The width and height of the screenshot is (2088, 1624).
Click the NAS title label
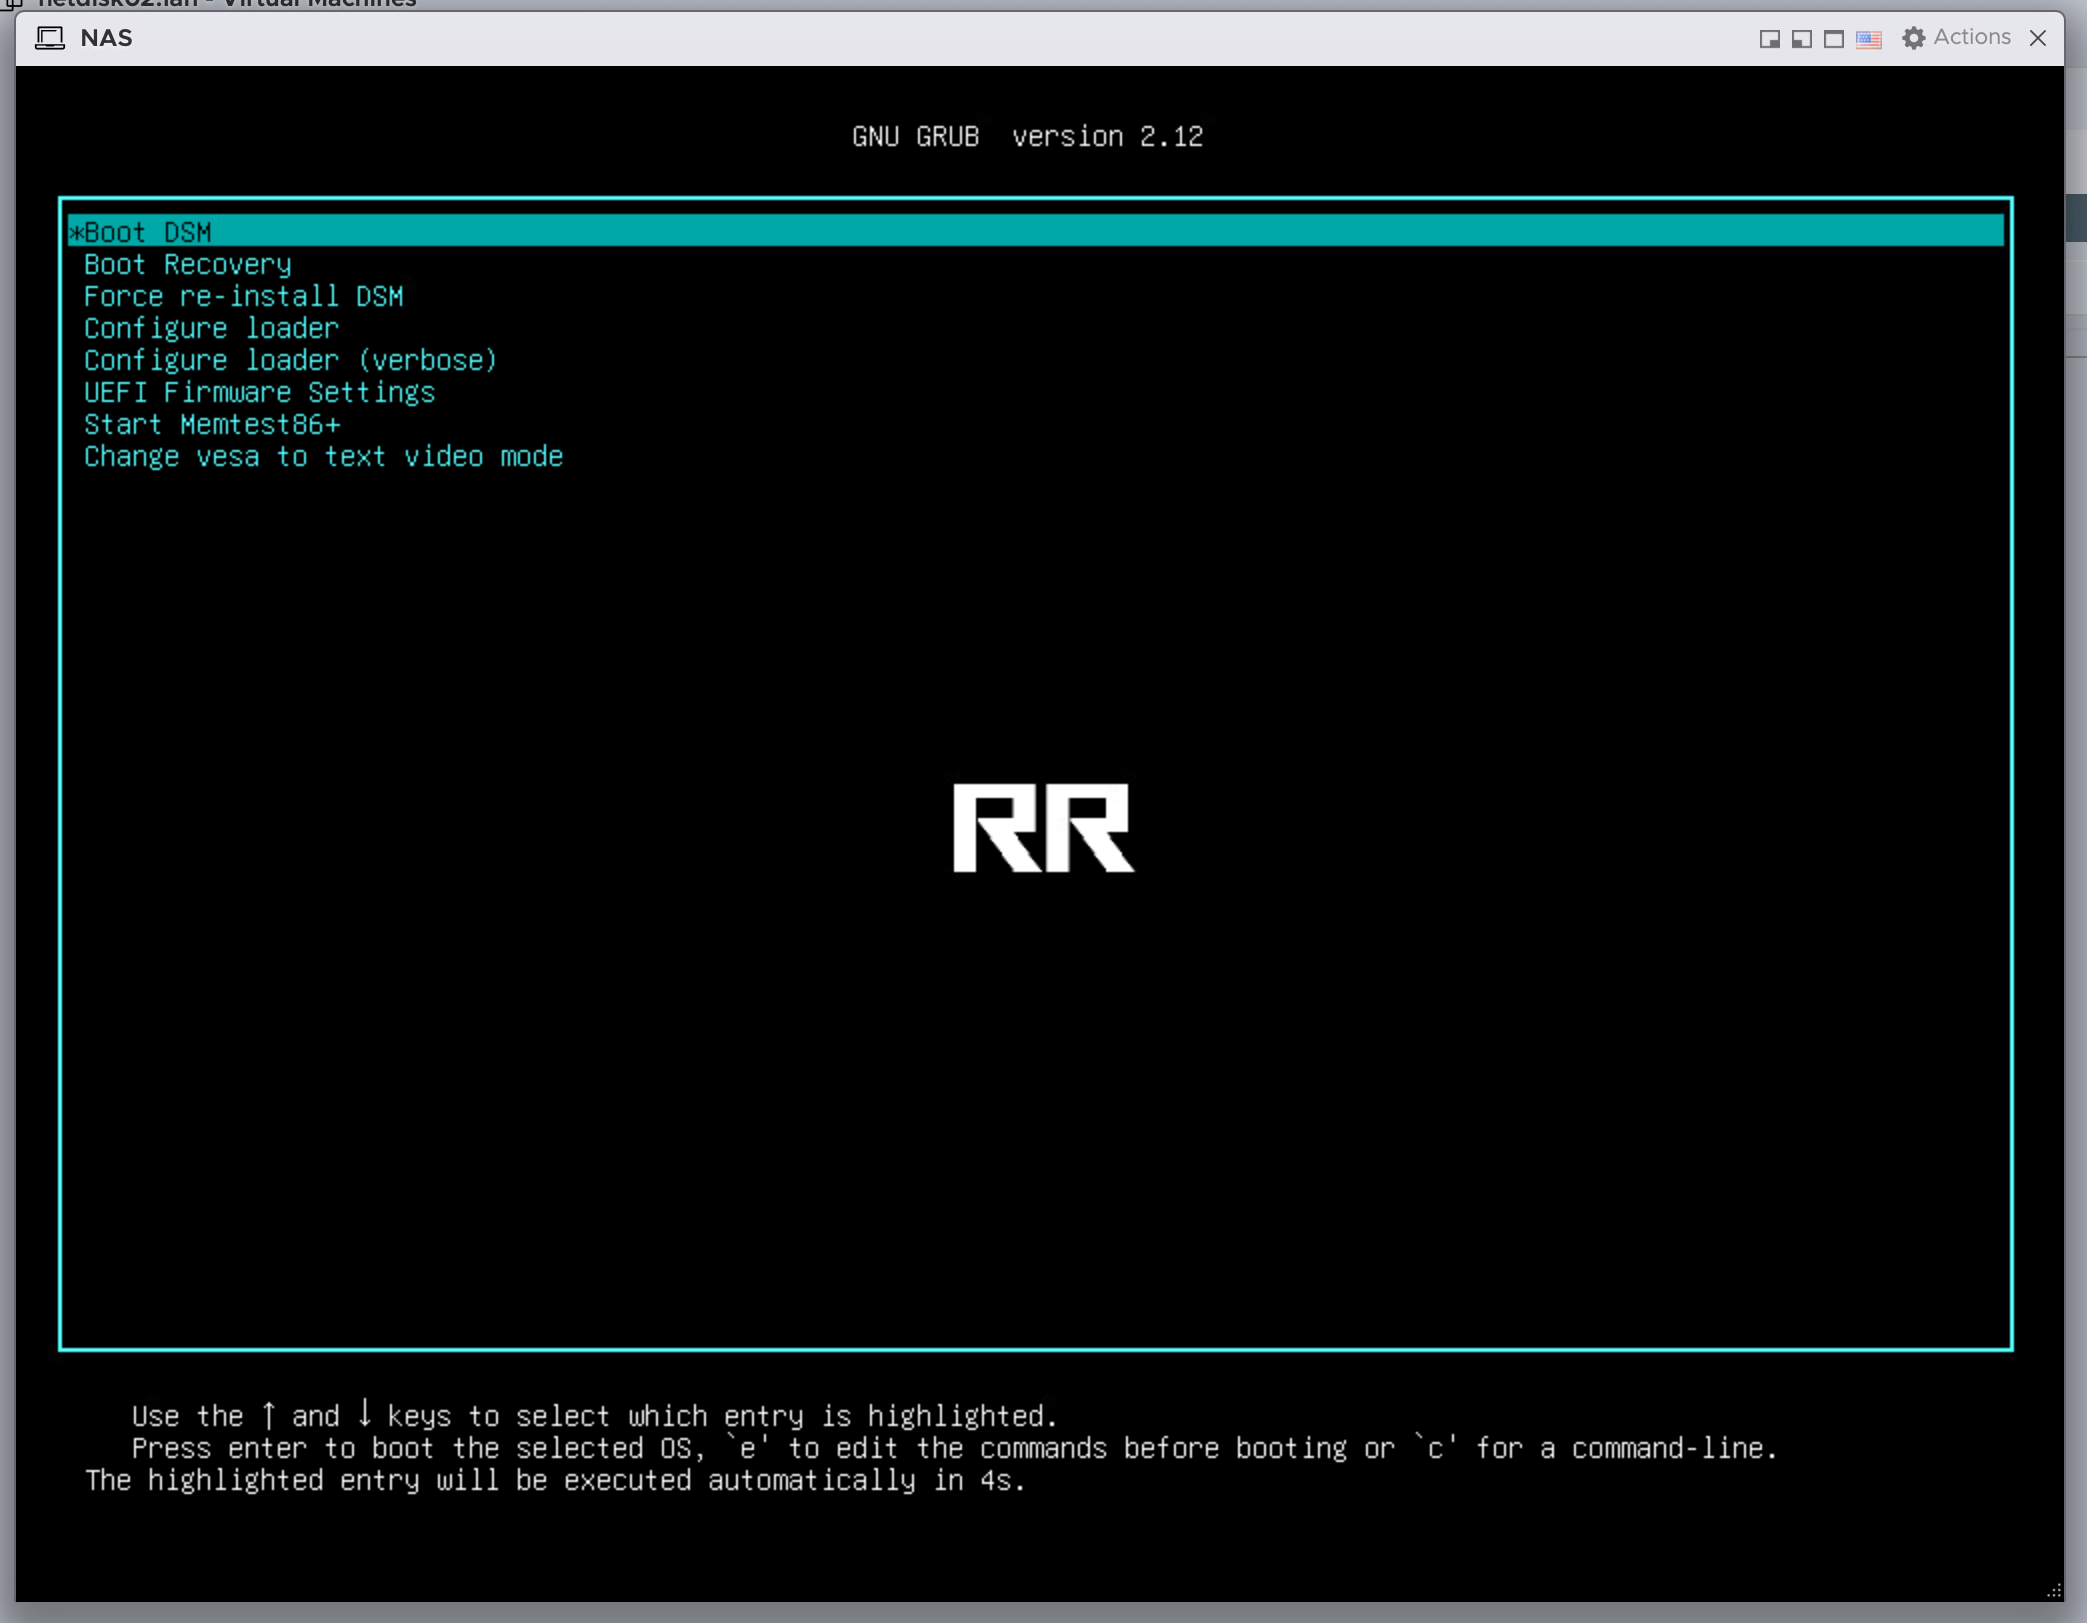coord(107,38)
